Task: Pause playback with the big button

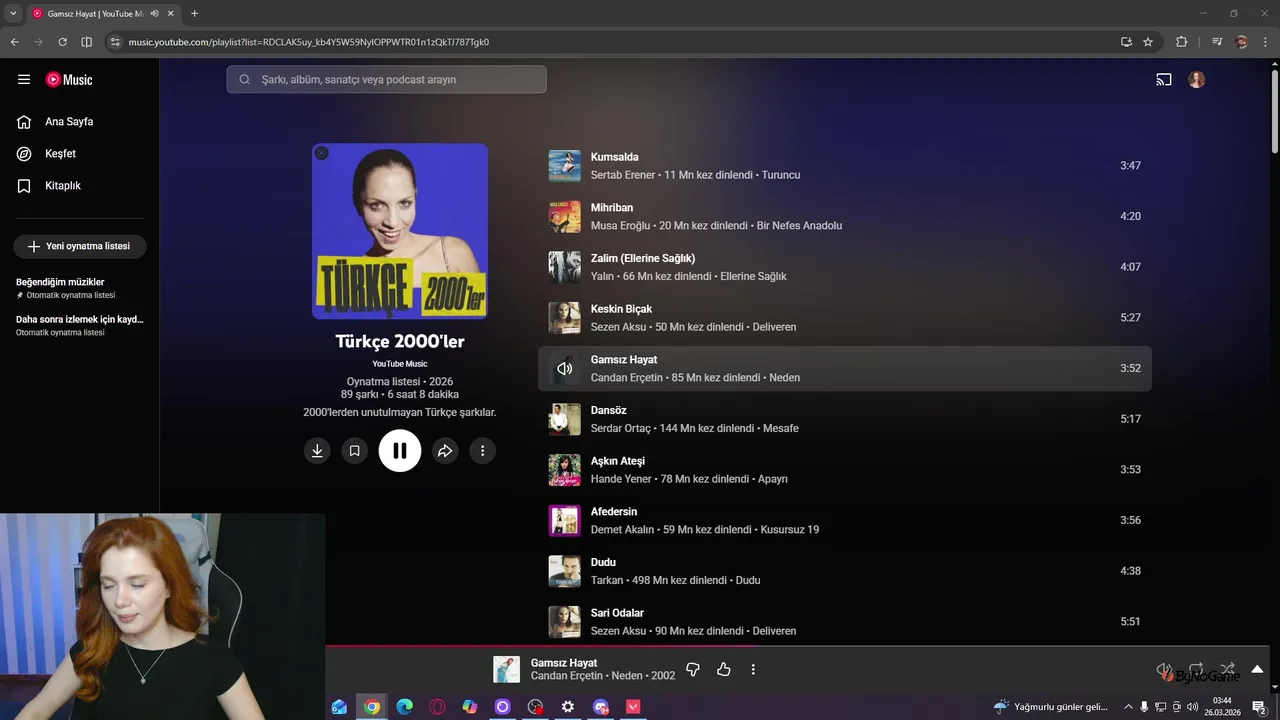Action: 400,451
